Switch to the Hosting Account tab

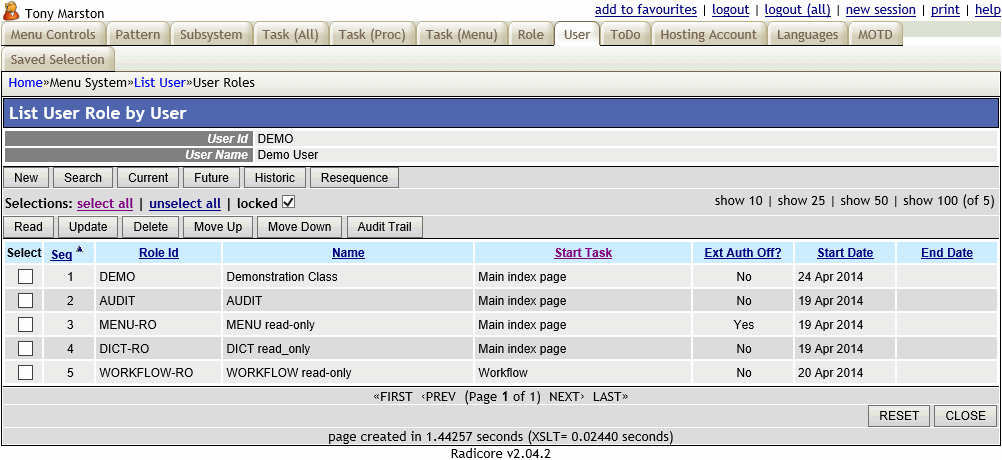(708, 34)
